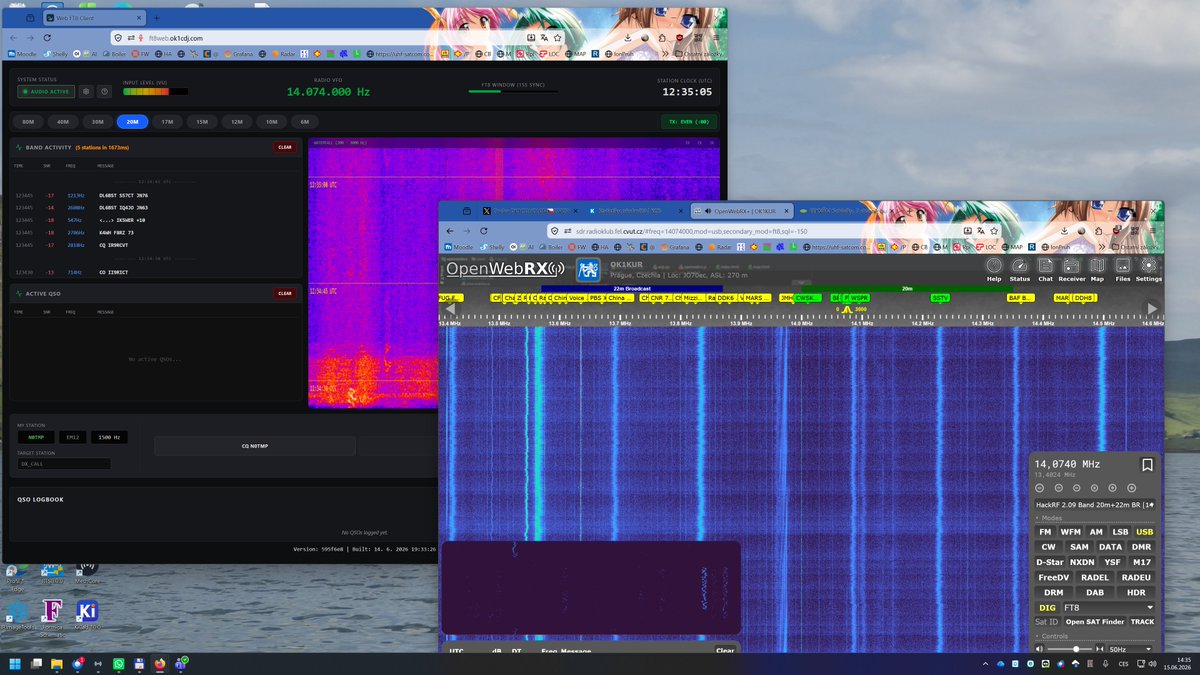Select the CW mode button
This screenshot has height=675, width=1200.
point(1048,547)
